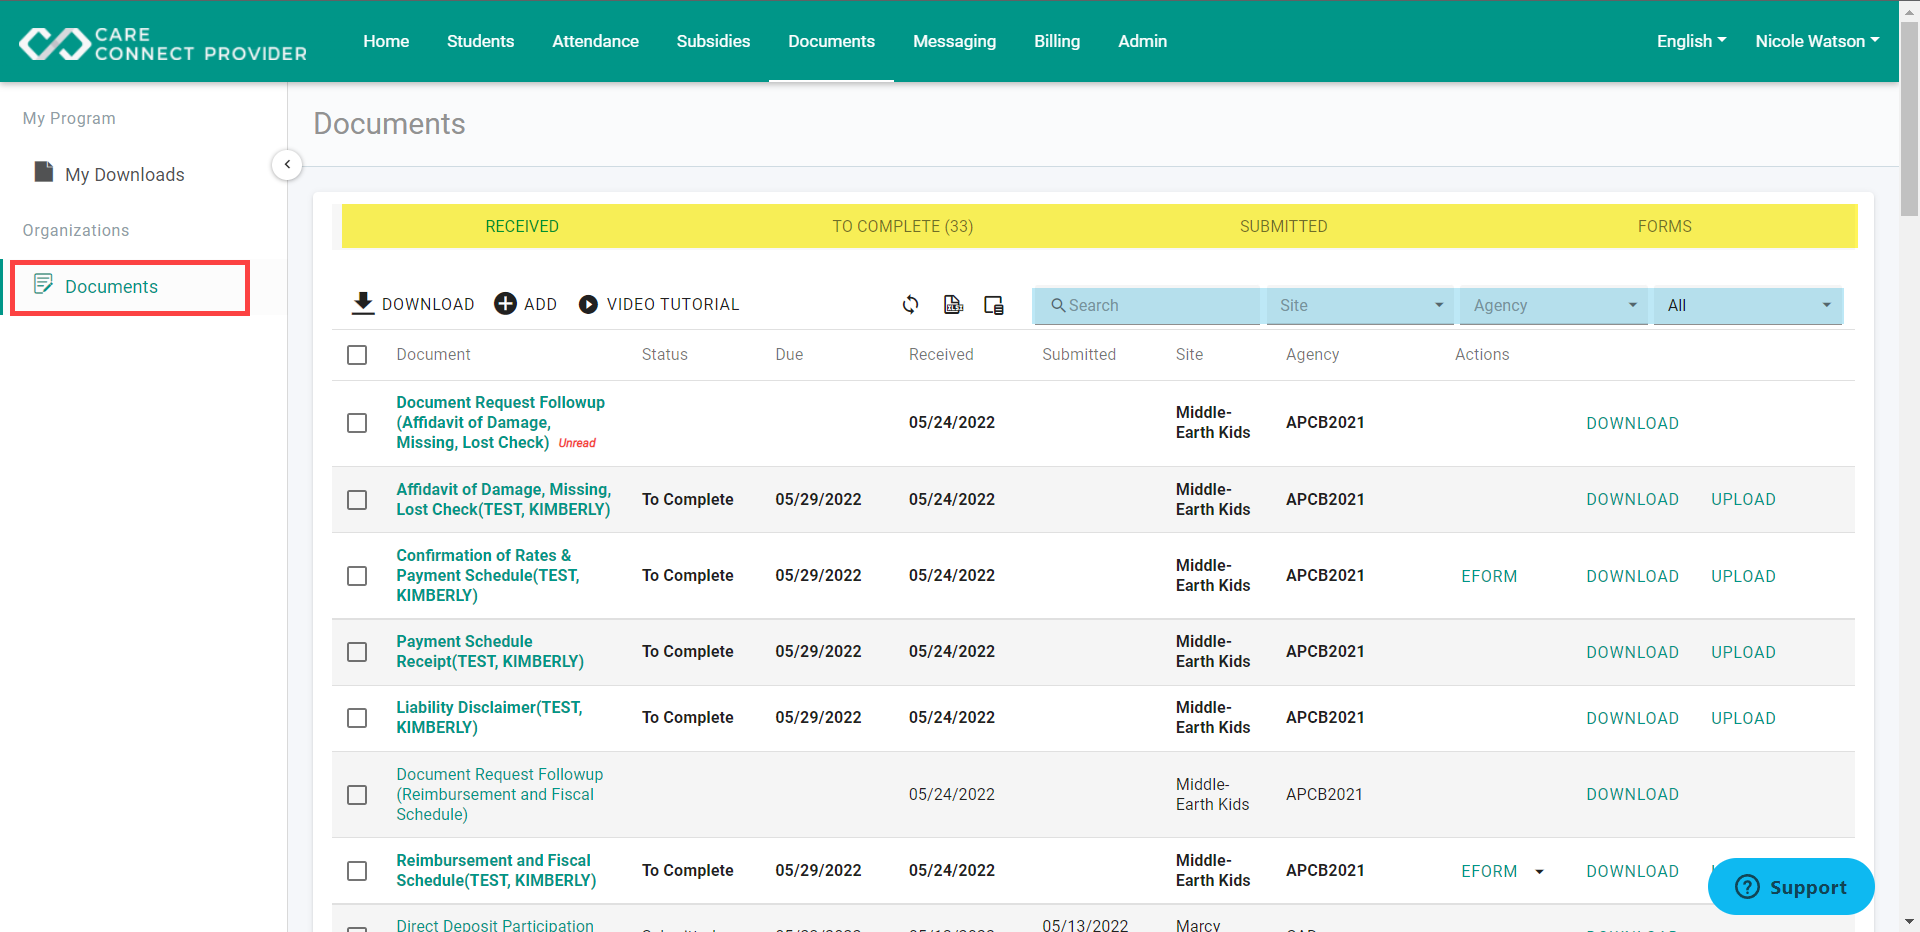Image resolution: width=1920 pixels, height=932 pixels.
Task: Upload file for Payment Schedule Receipt row
Action: [x=1743, y=652]
